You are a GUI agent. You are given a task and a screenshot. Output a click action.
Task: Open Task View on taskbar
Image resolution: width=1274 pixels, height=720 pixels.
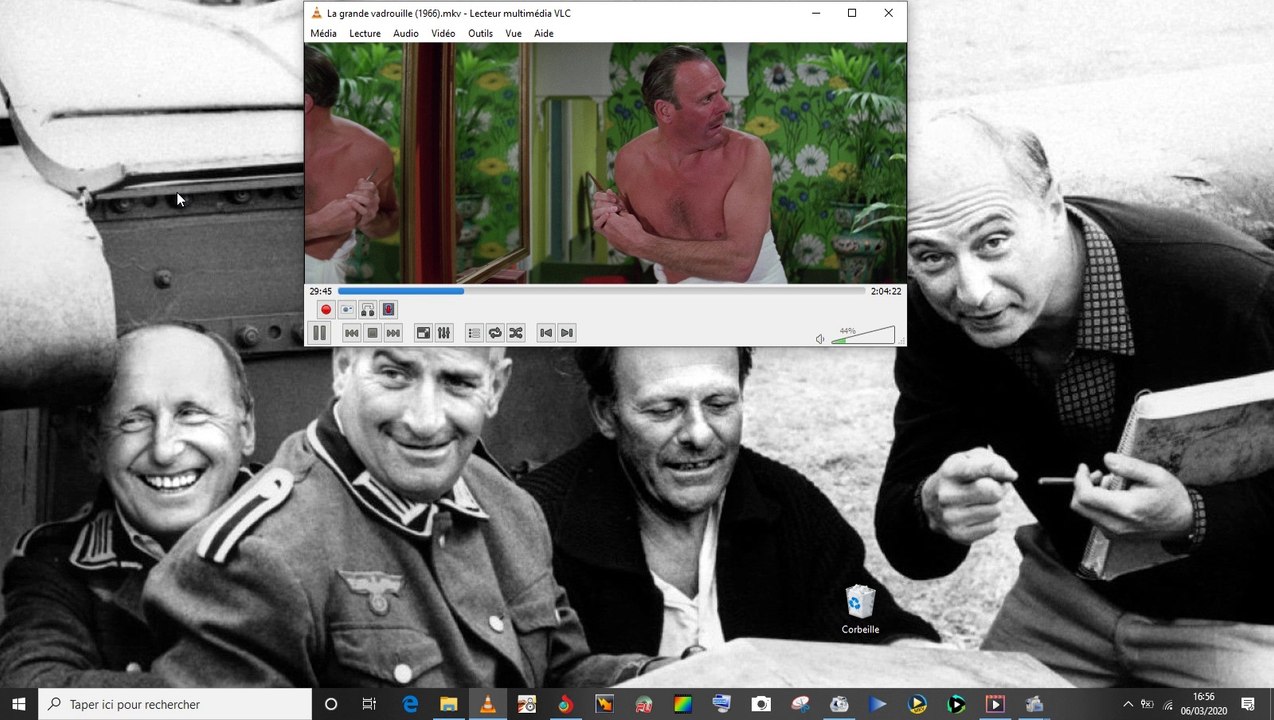click(x=369, y=704)
